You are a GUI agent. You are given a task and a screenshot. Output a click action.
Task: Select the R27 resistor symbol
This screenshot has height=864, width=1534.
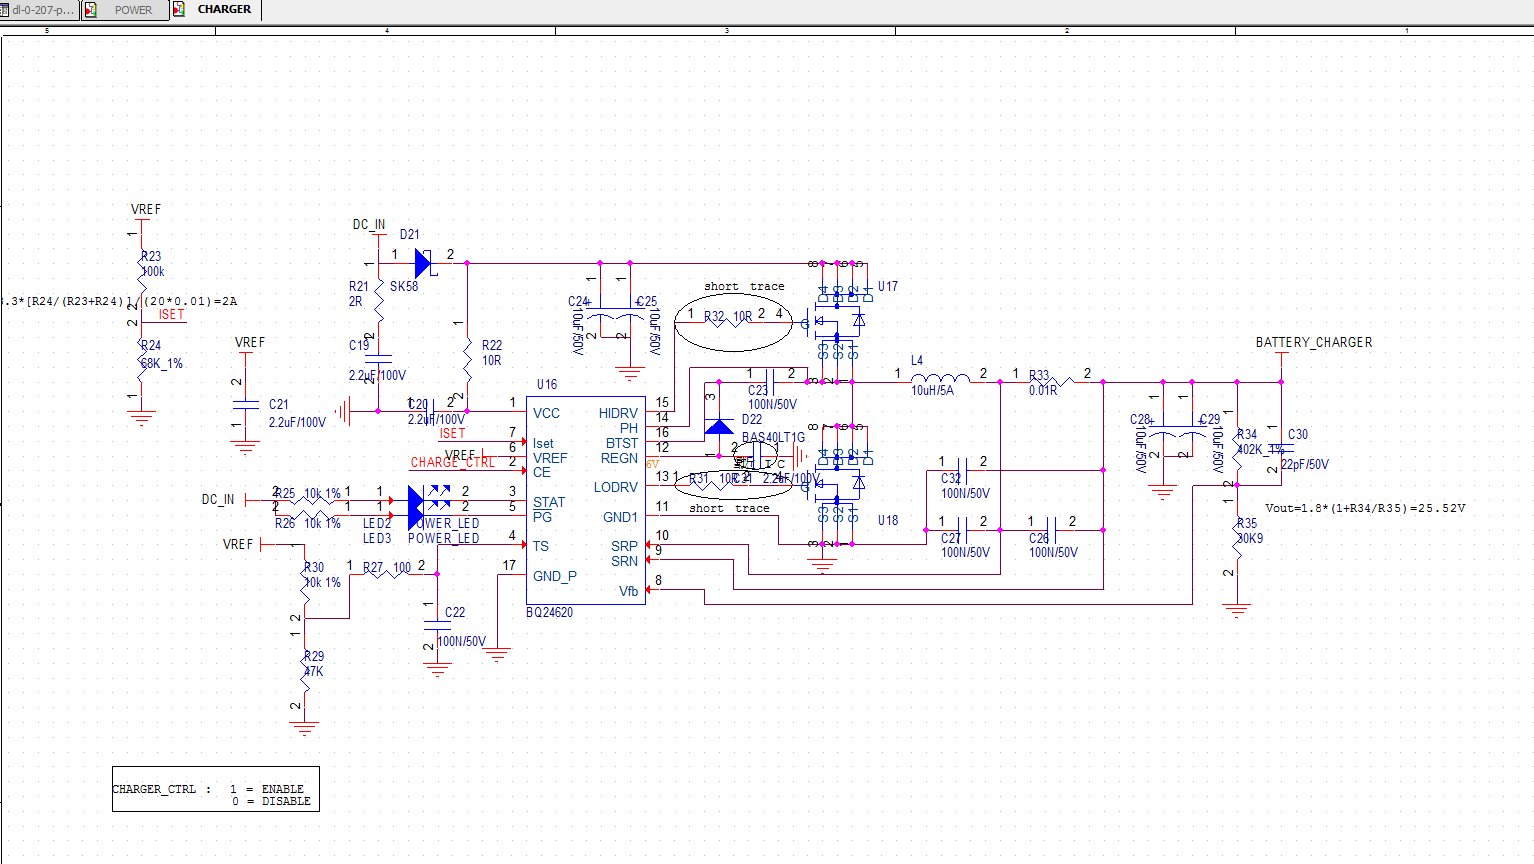pos(387,574)
